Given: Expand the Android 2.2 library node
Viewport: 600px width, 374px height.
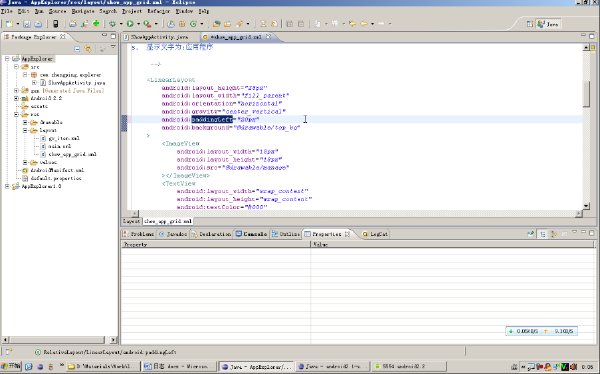Looking at the screenshot, I should tap(16, 98).
